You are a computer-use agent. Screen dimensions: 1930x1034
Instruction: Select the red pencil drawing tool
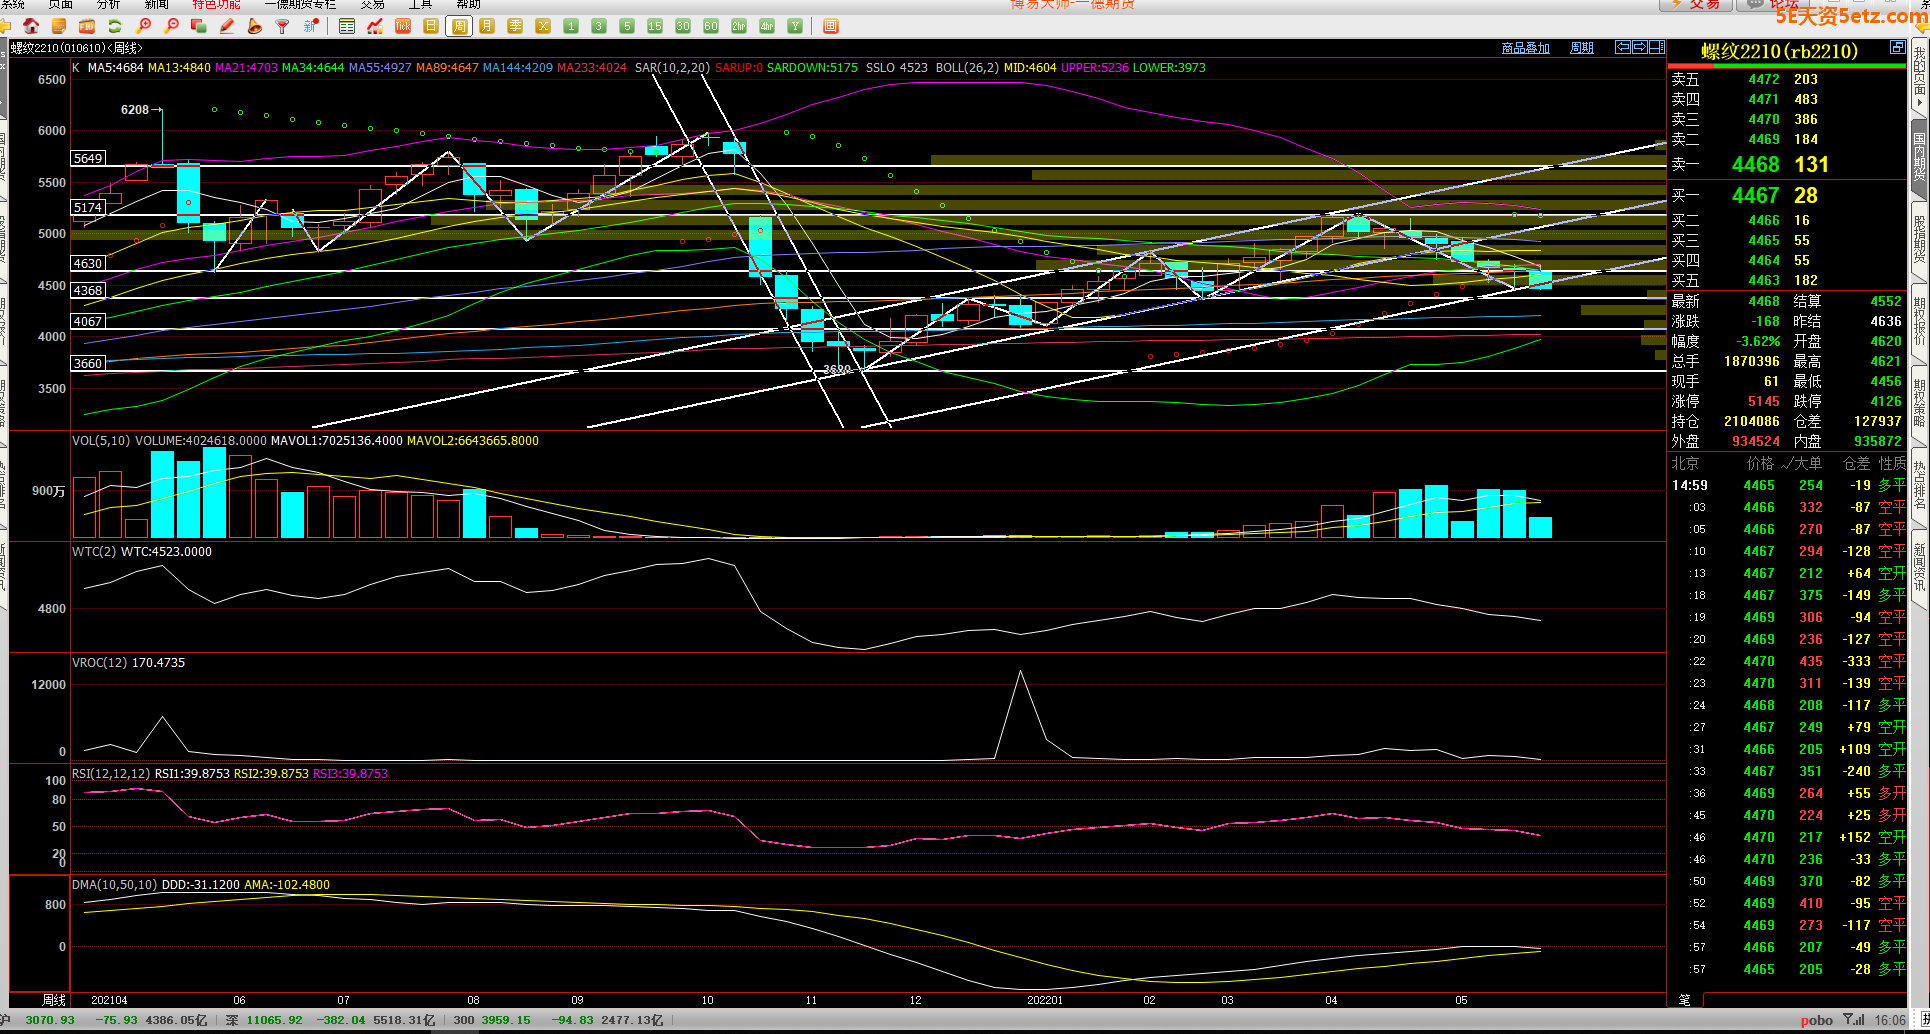pos(227,26)
